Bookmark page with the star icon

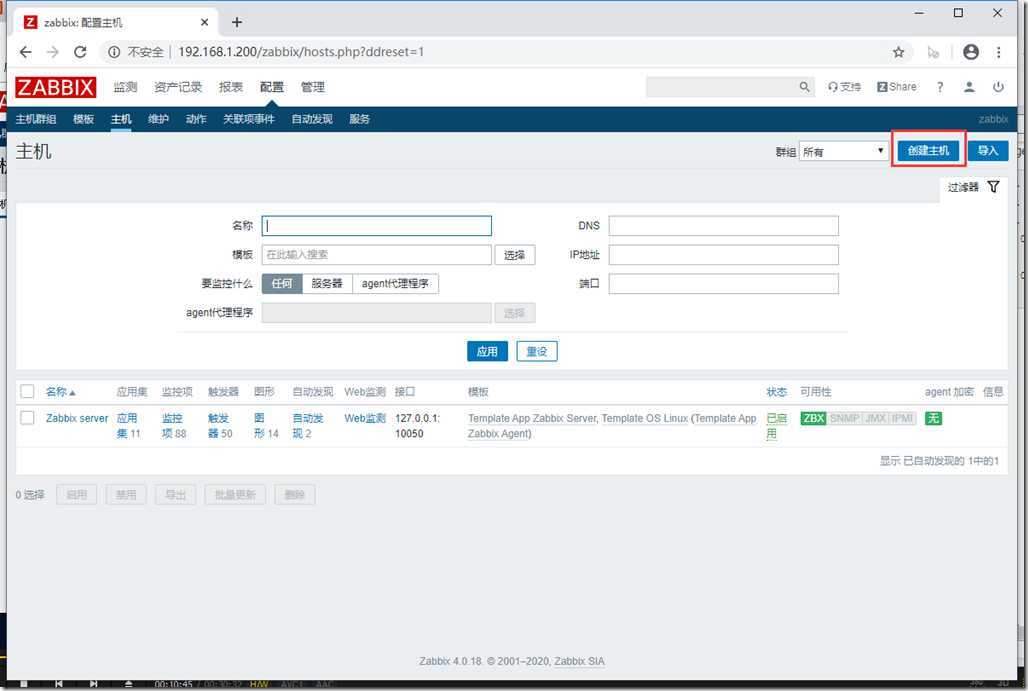[x=899, y=52]
